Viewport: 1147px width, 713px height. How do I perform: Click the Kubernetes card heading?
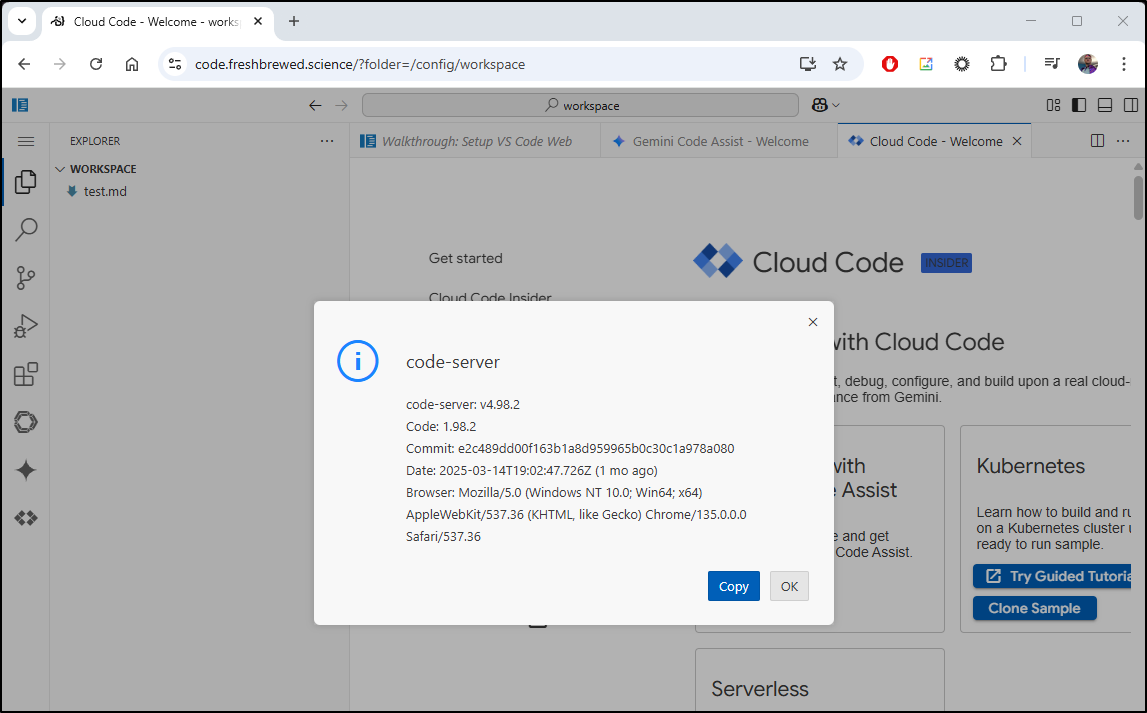click(1031, 466)
